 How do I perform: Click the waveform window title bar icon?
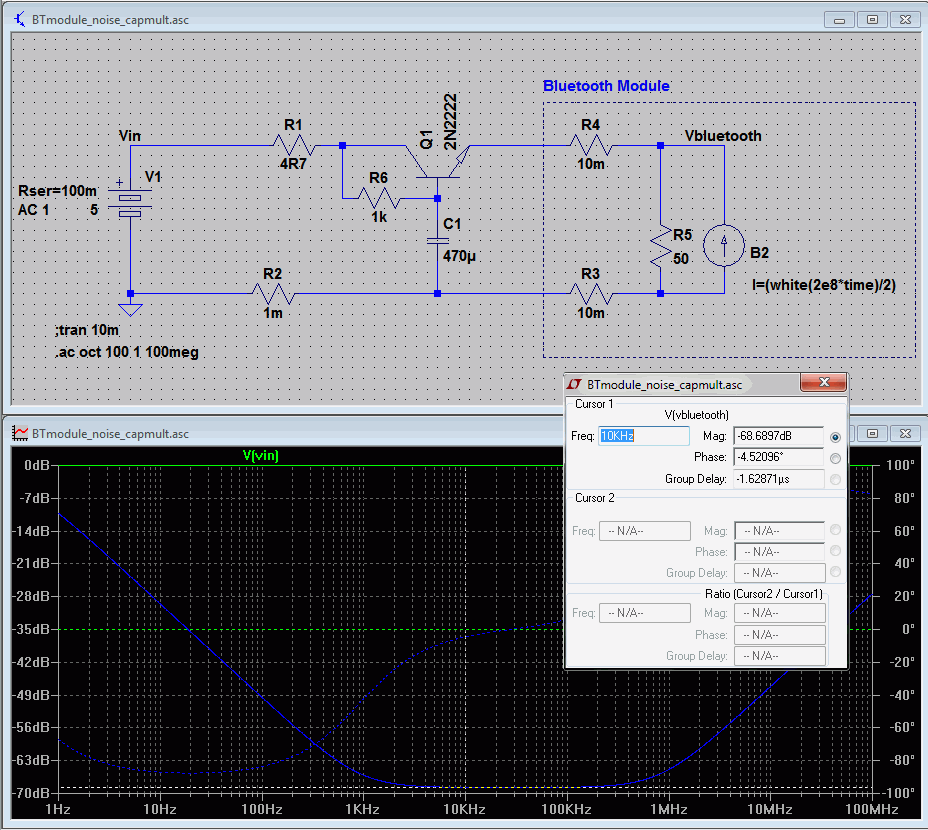(x=20, y=434)
